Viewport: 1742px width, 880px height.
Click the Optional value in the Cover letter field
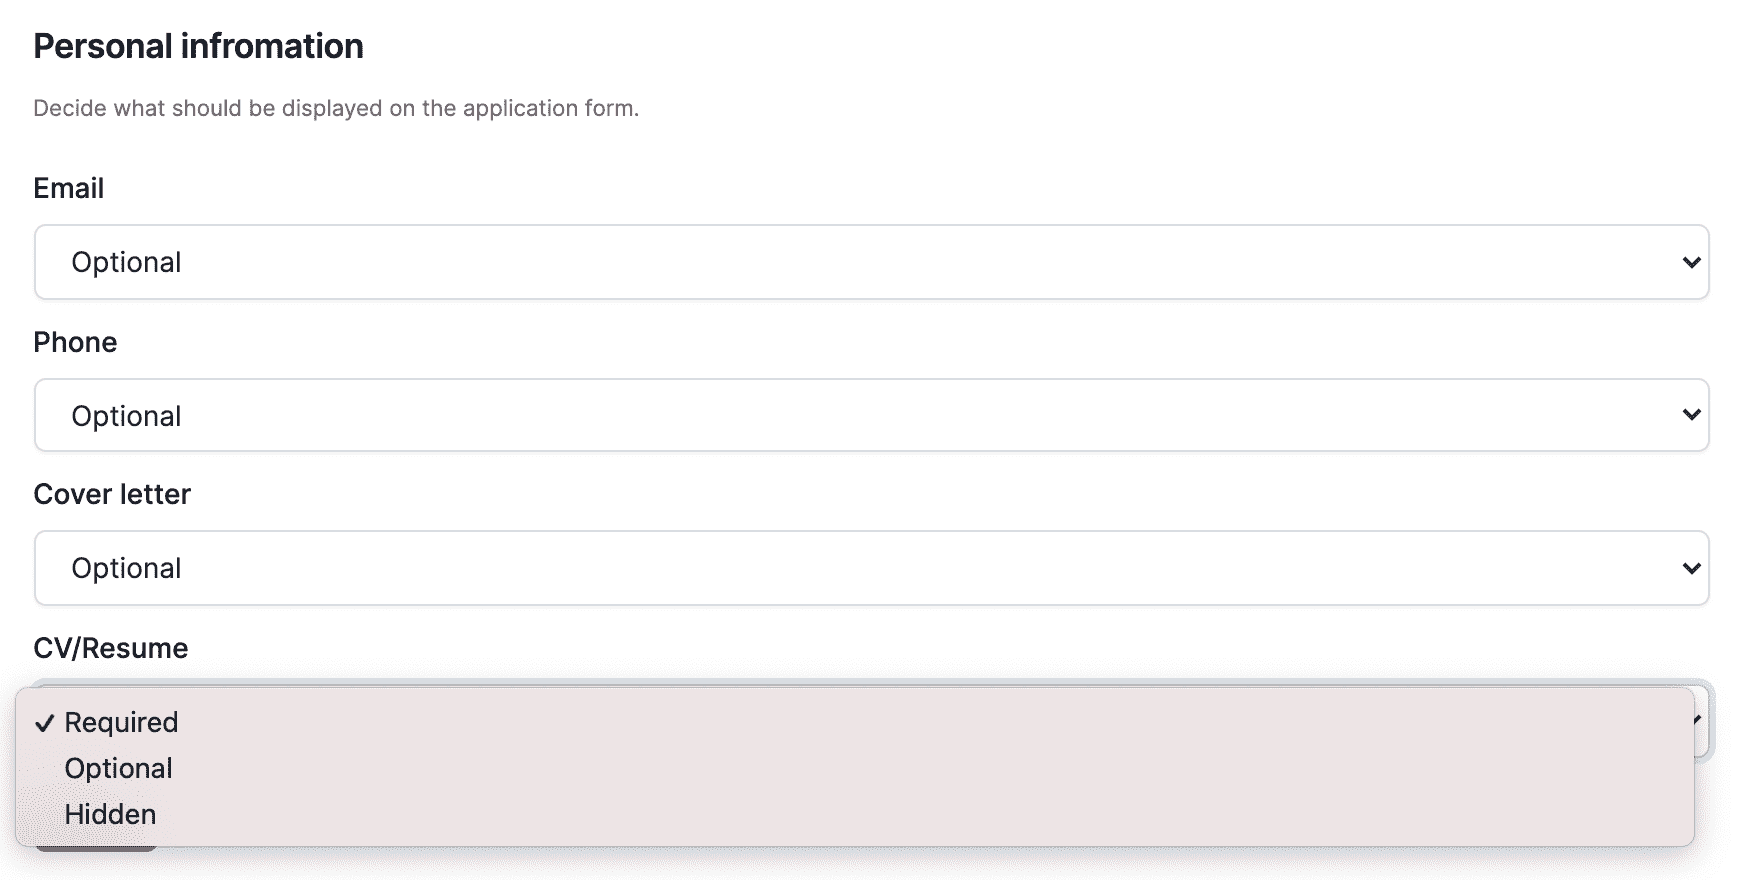coord(126,568)
